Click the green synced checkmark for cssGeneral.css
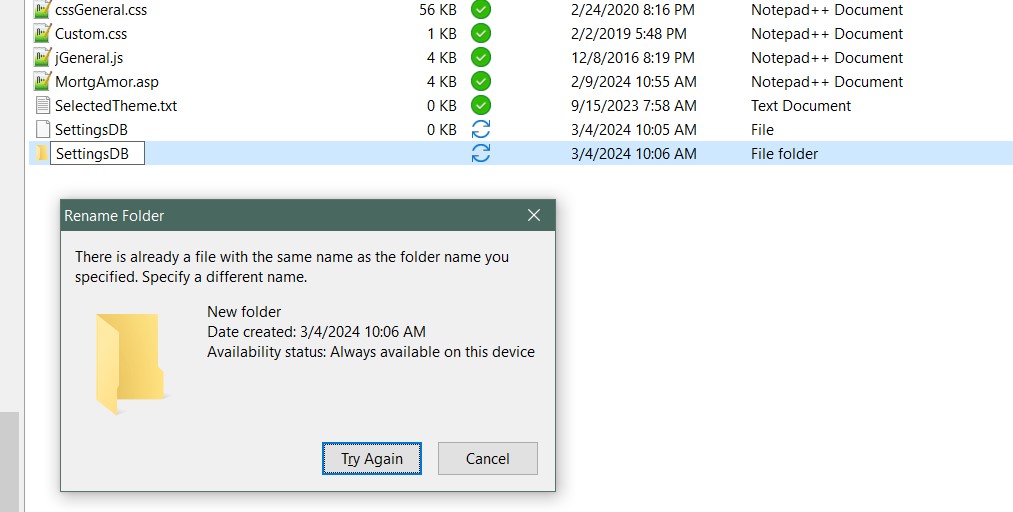Screen dimensions: 1013x512 click(481, 10)
